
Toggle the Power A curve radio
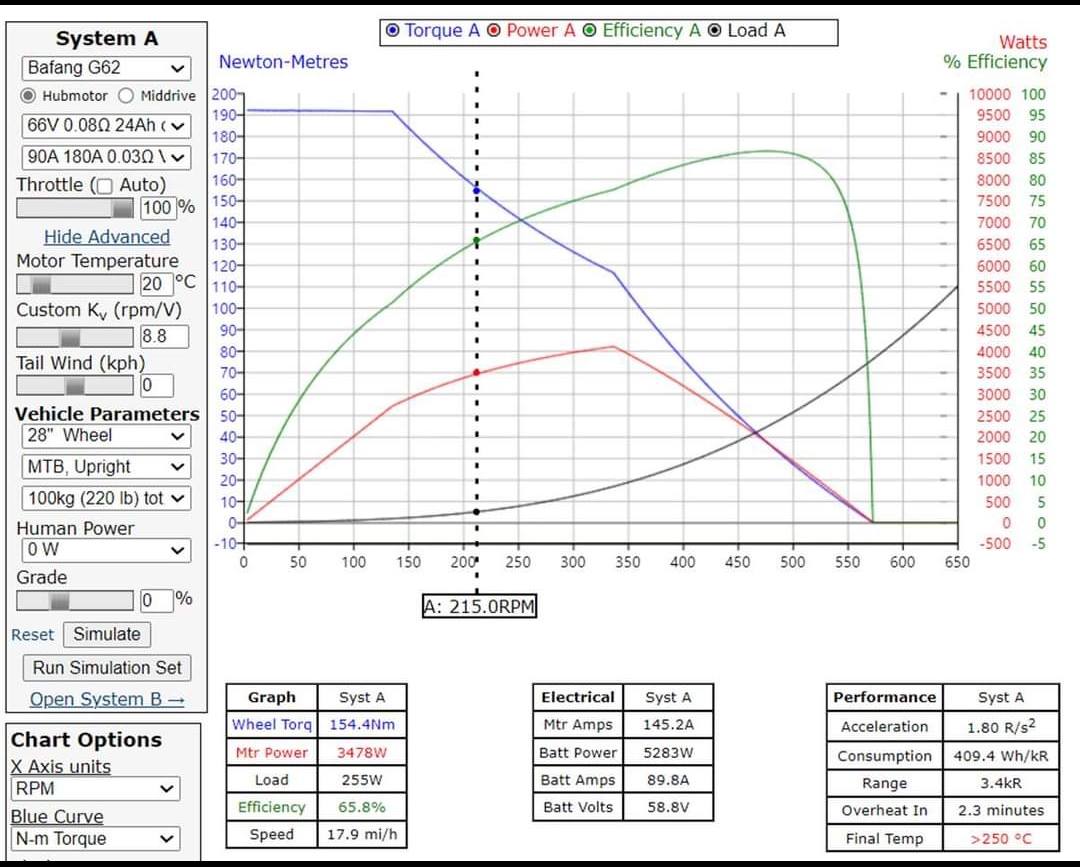click(494, 31)
